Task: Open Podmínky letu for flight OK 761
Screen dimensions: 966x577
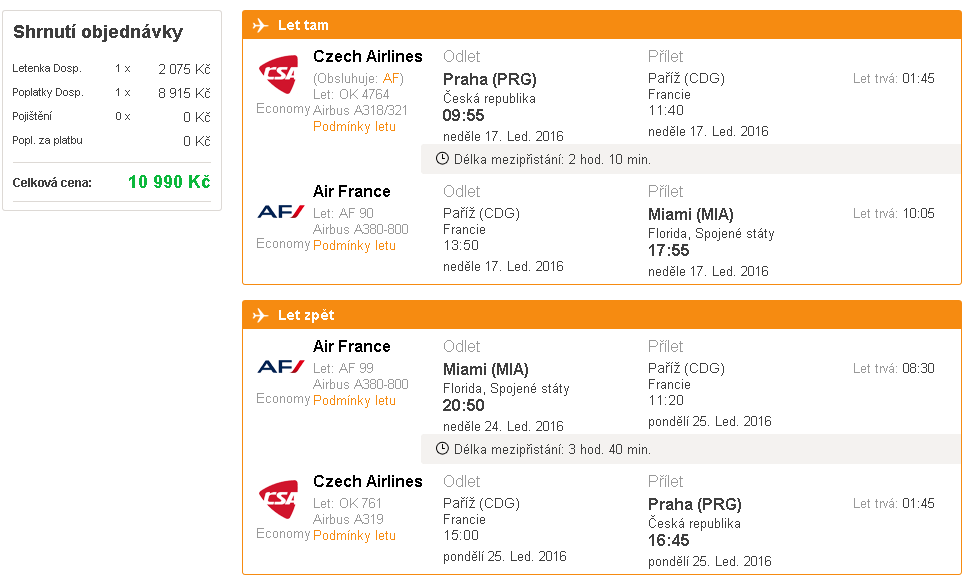Action: [x=354, y=536]
